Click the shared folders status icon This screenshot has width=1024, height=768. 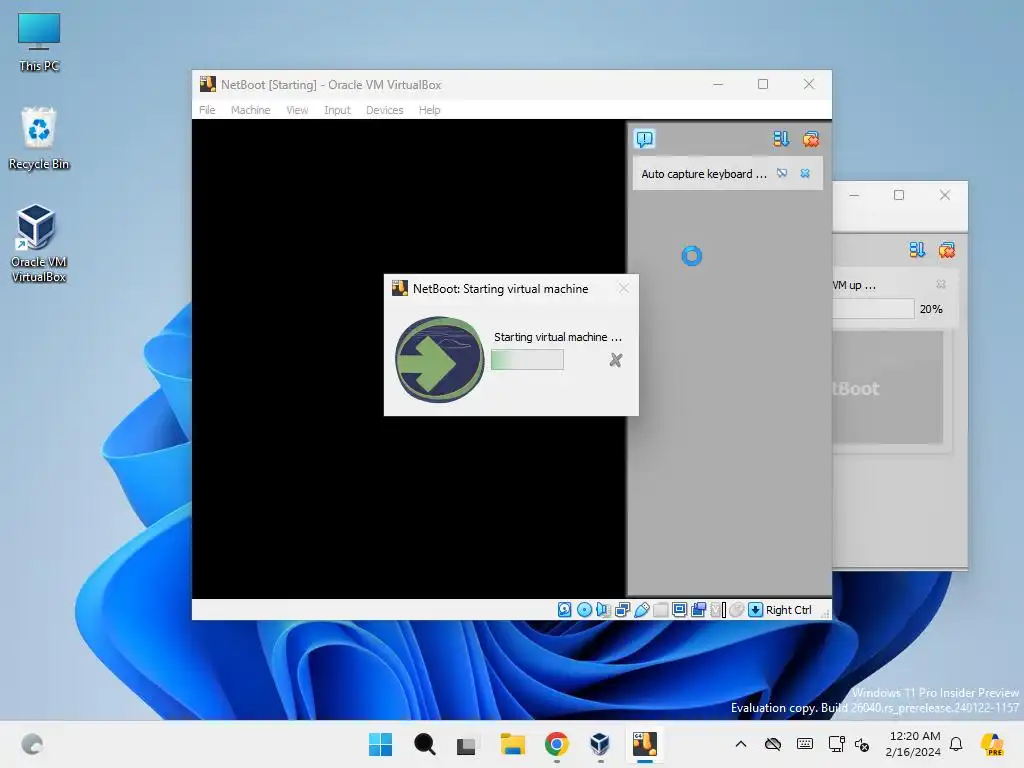tap(660, 609)
